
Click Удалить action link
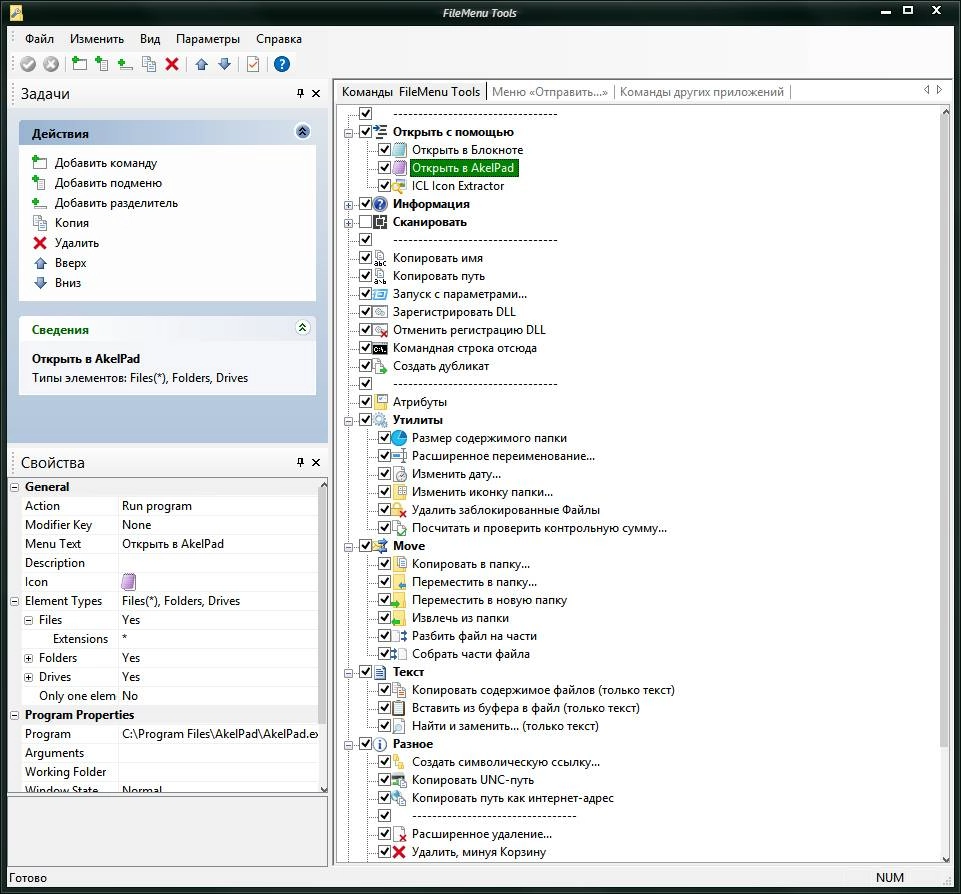coord(77,243)
